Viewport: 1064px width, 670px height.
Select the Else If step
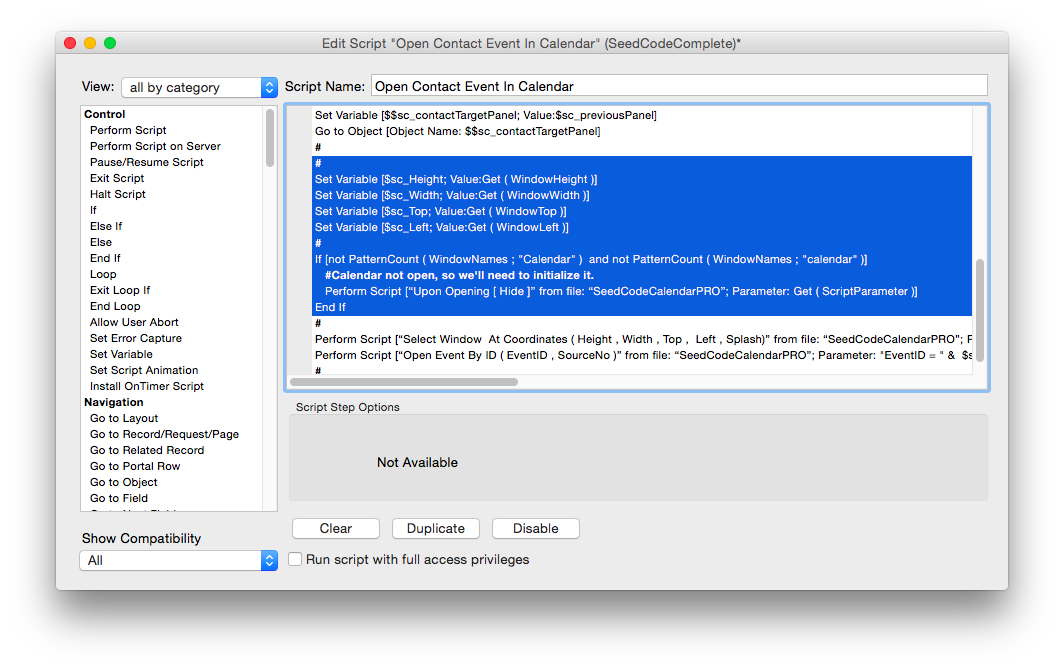106,226
